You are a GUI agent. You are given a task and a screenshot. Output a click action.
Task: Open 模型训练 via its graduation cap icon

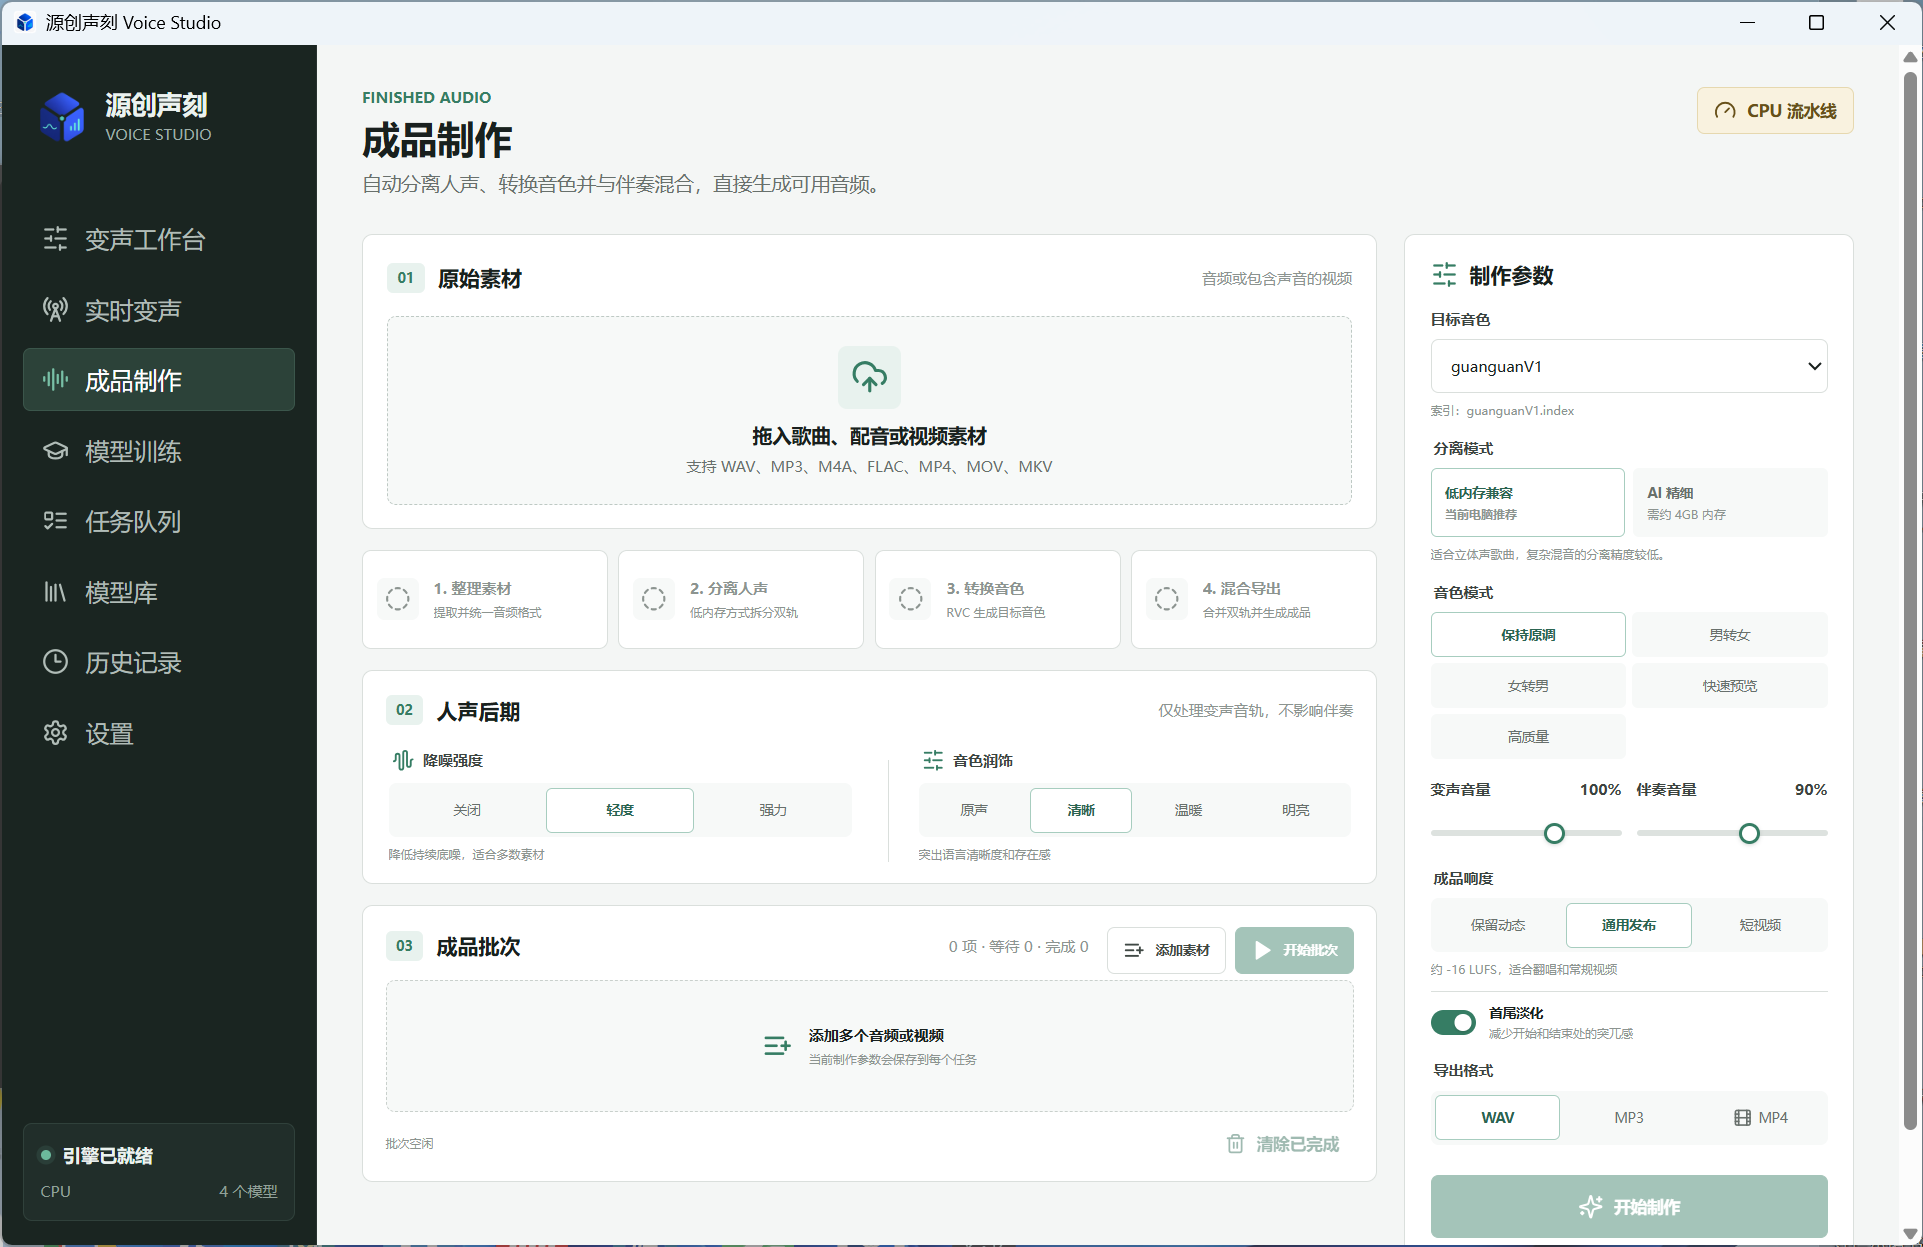coord(55,451)
